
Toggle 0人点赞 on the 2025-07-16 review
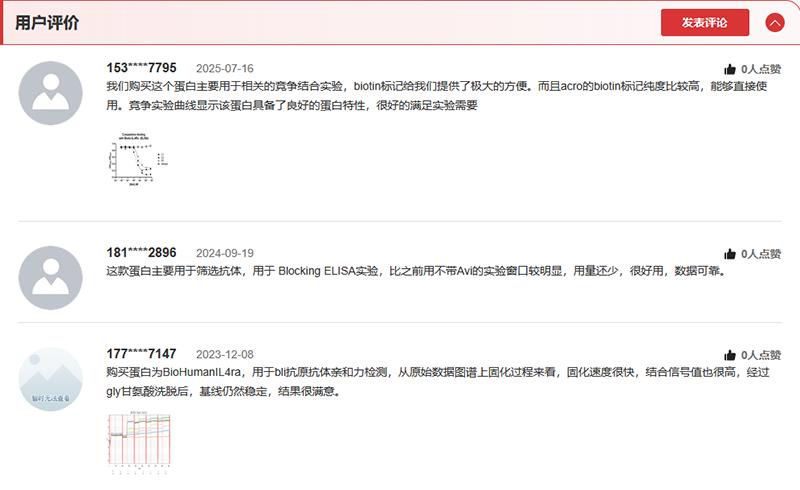[x=761, y=70]
